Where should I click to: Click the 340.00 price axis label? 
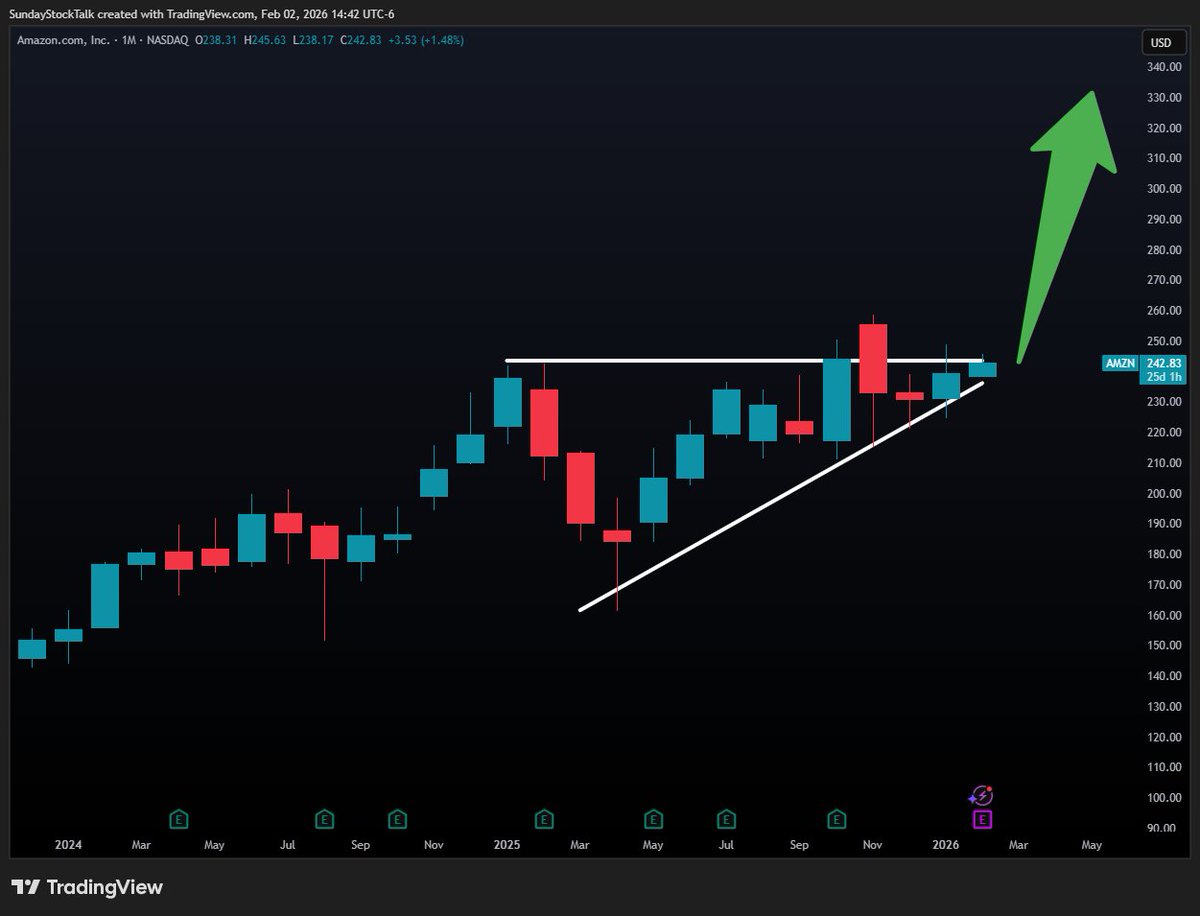tap(1164, 67)
